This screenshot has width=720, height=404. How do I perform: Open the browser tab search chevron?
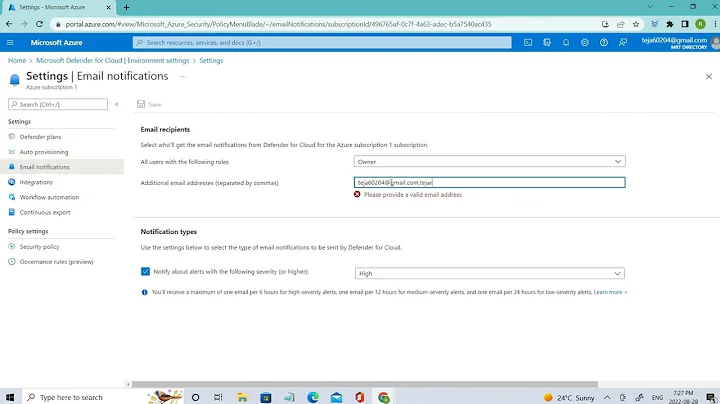click(650, 6)
